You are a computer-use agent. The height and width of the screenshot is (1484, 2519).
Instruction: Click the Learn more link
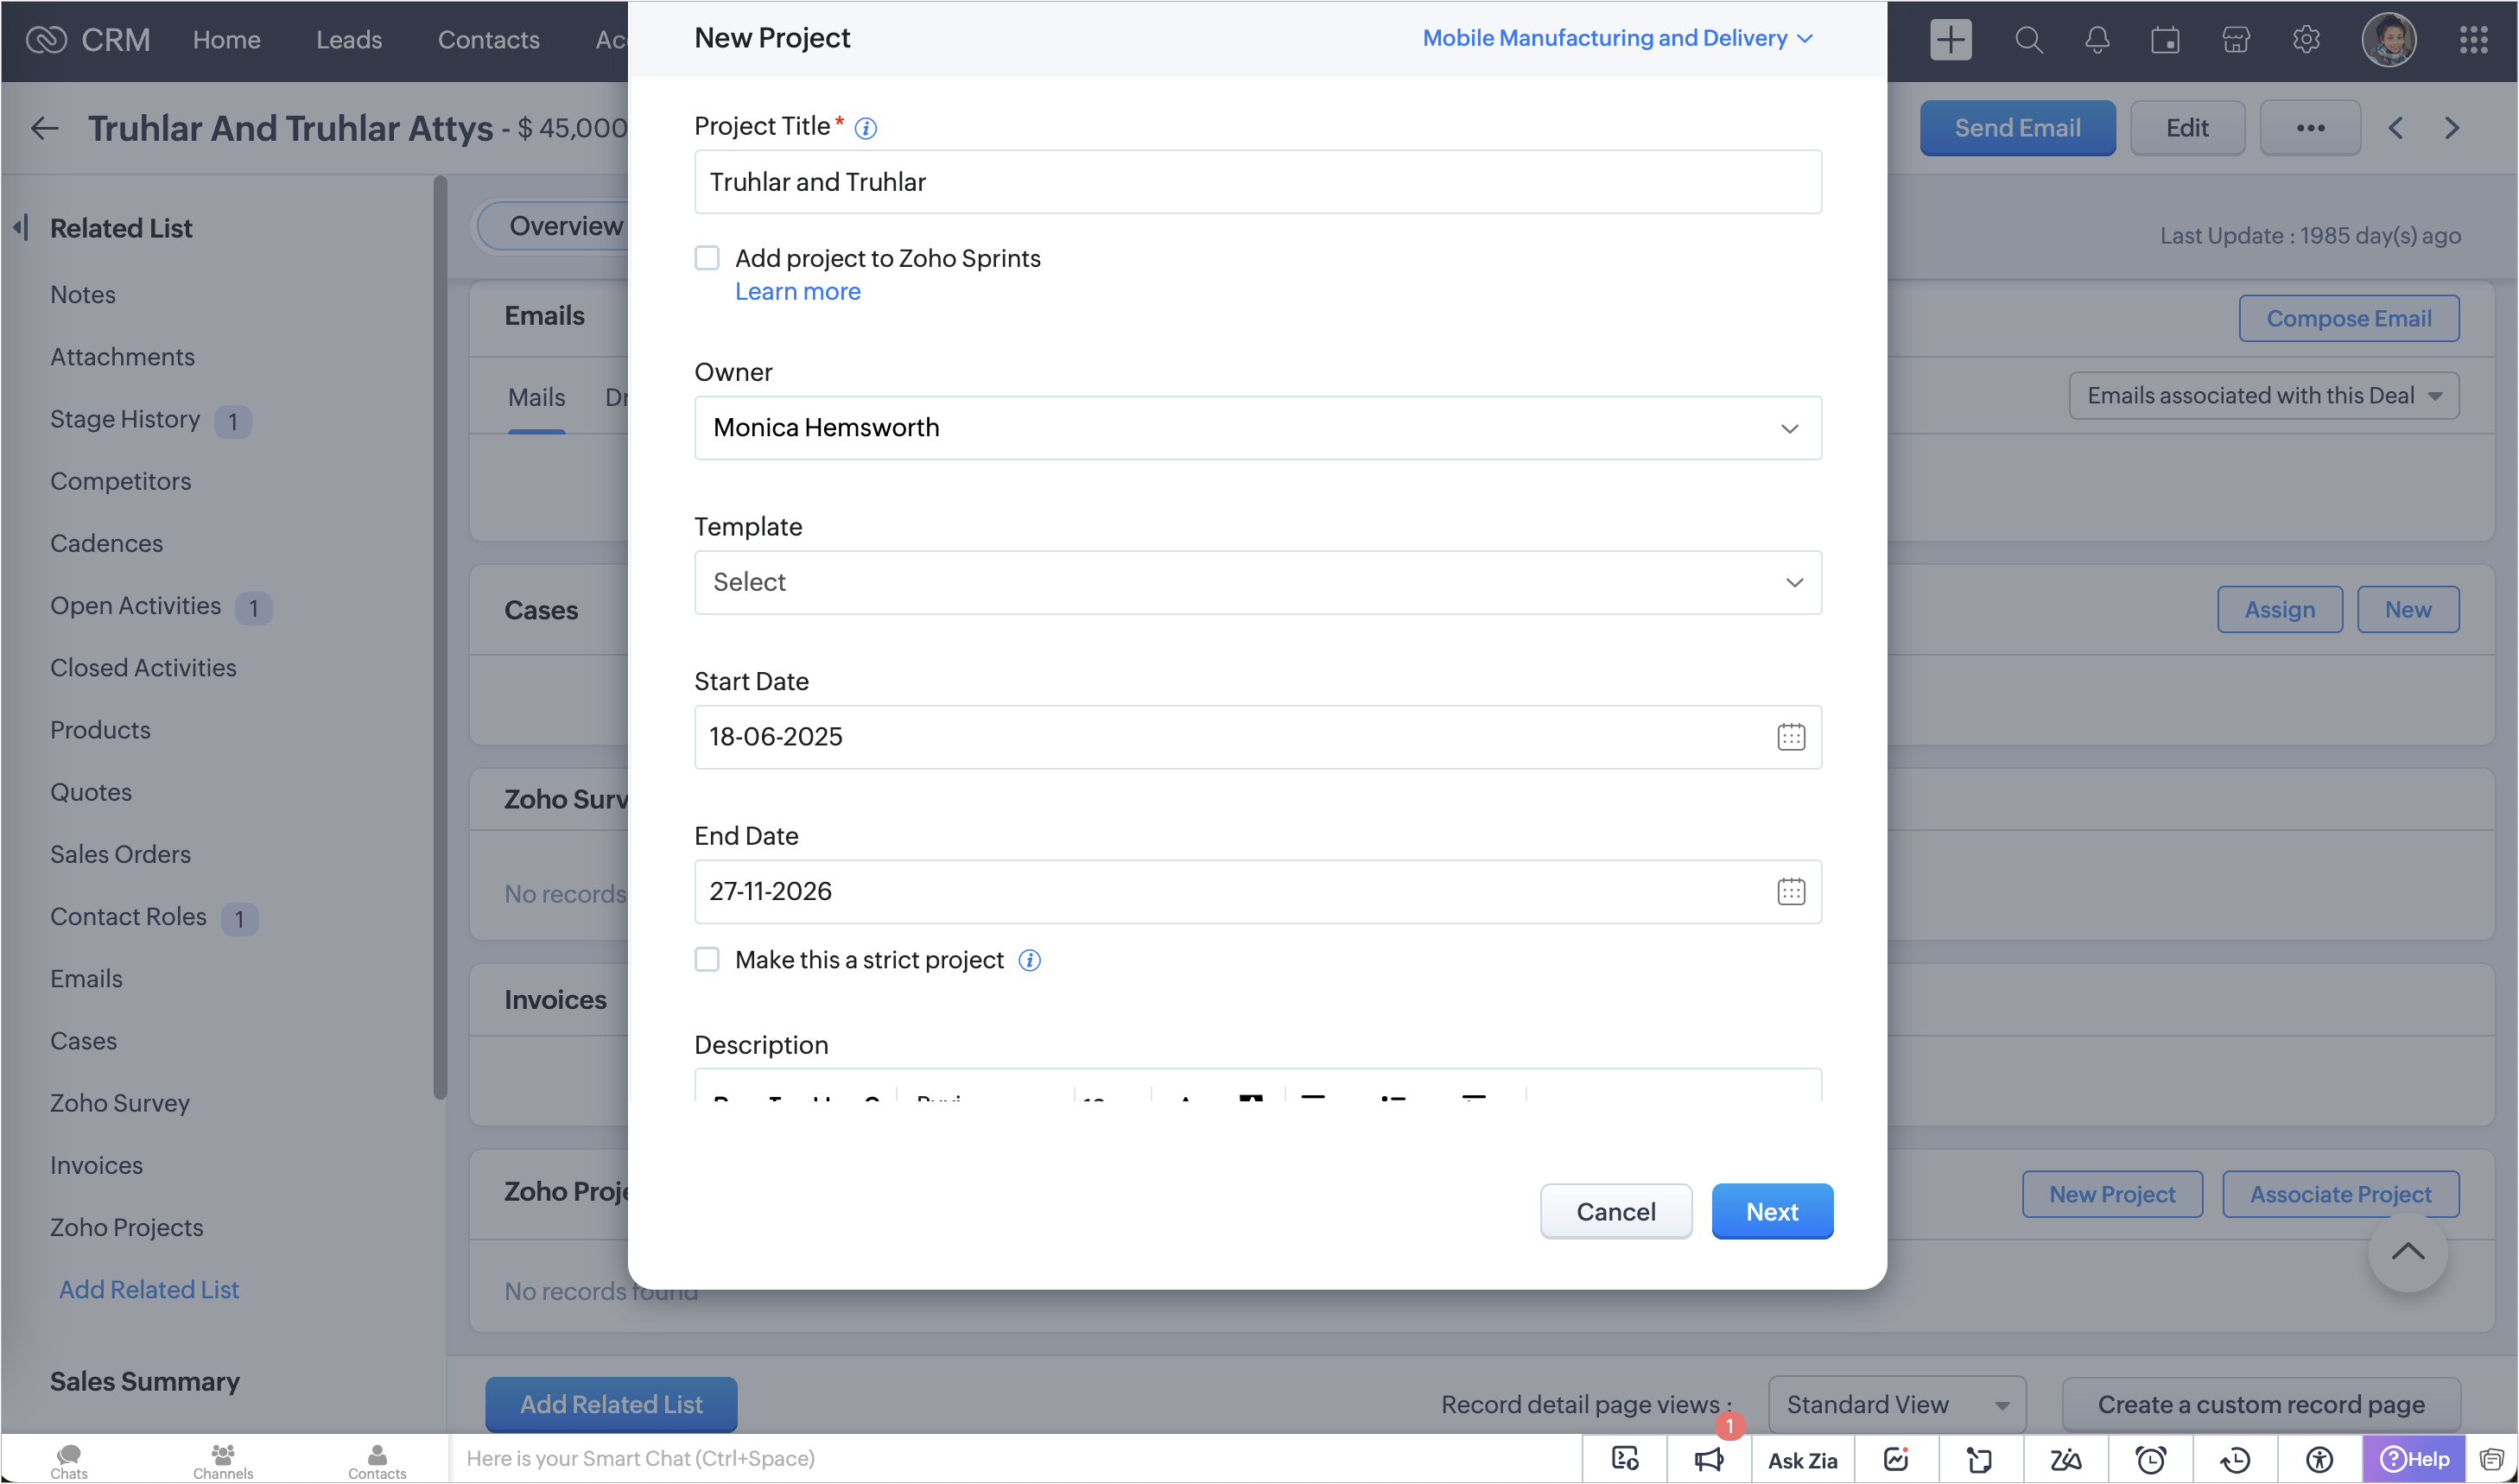point(797,291)
